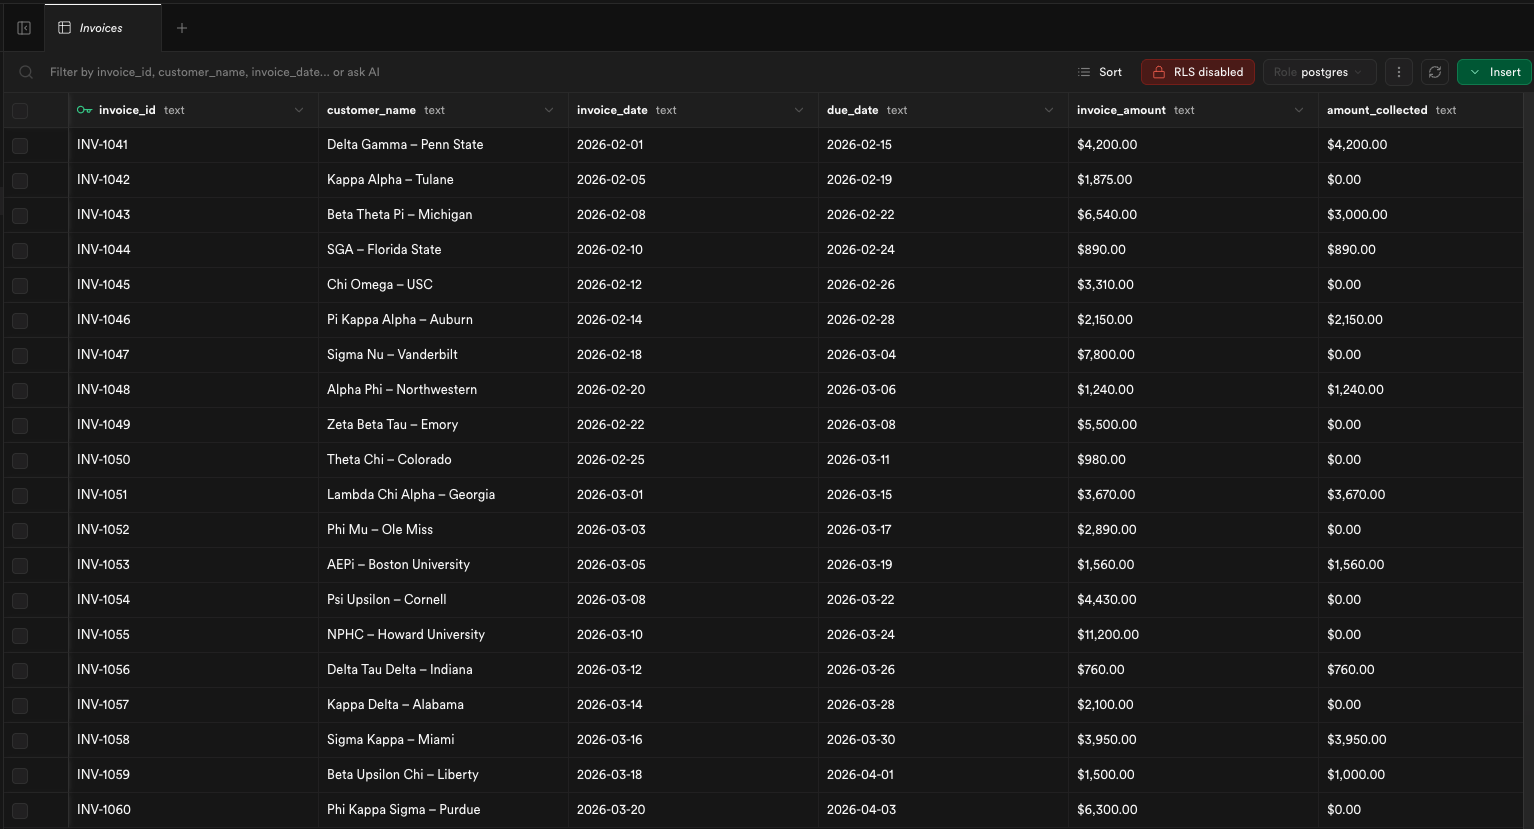Click cell Phi Kappa Sigma – Purdue
Image resolution: width=1534 pixels, height=829 pixels.
443,810
